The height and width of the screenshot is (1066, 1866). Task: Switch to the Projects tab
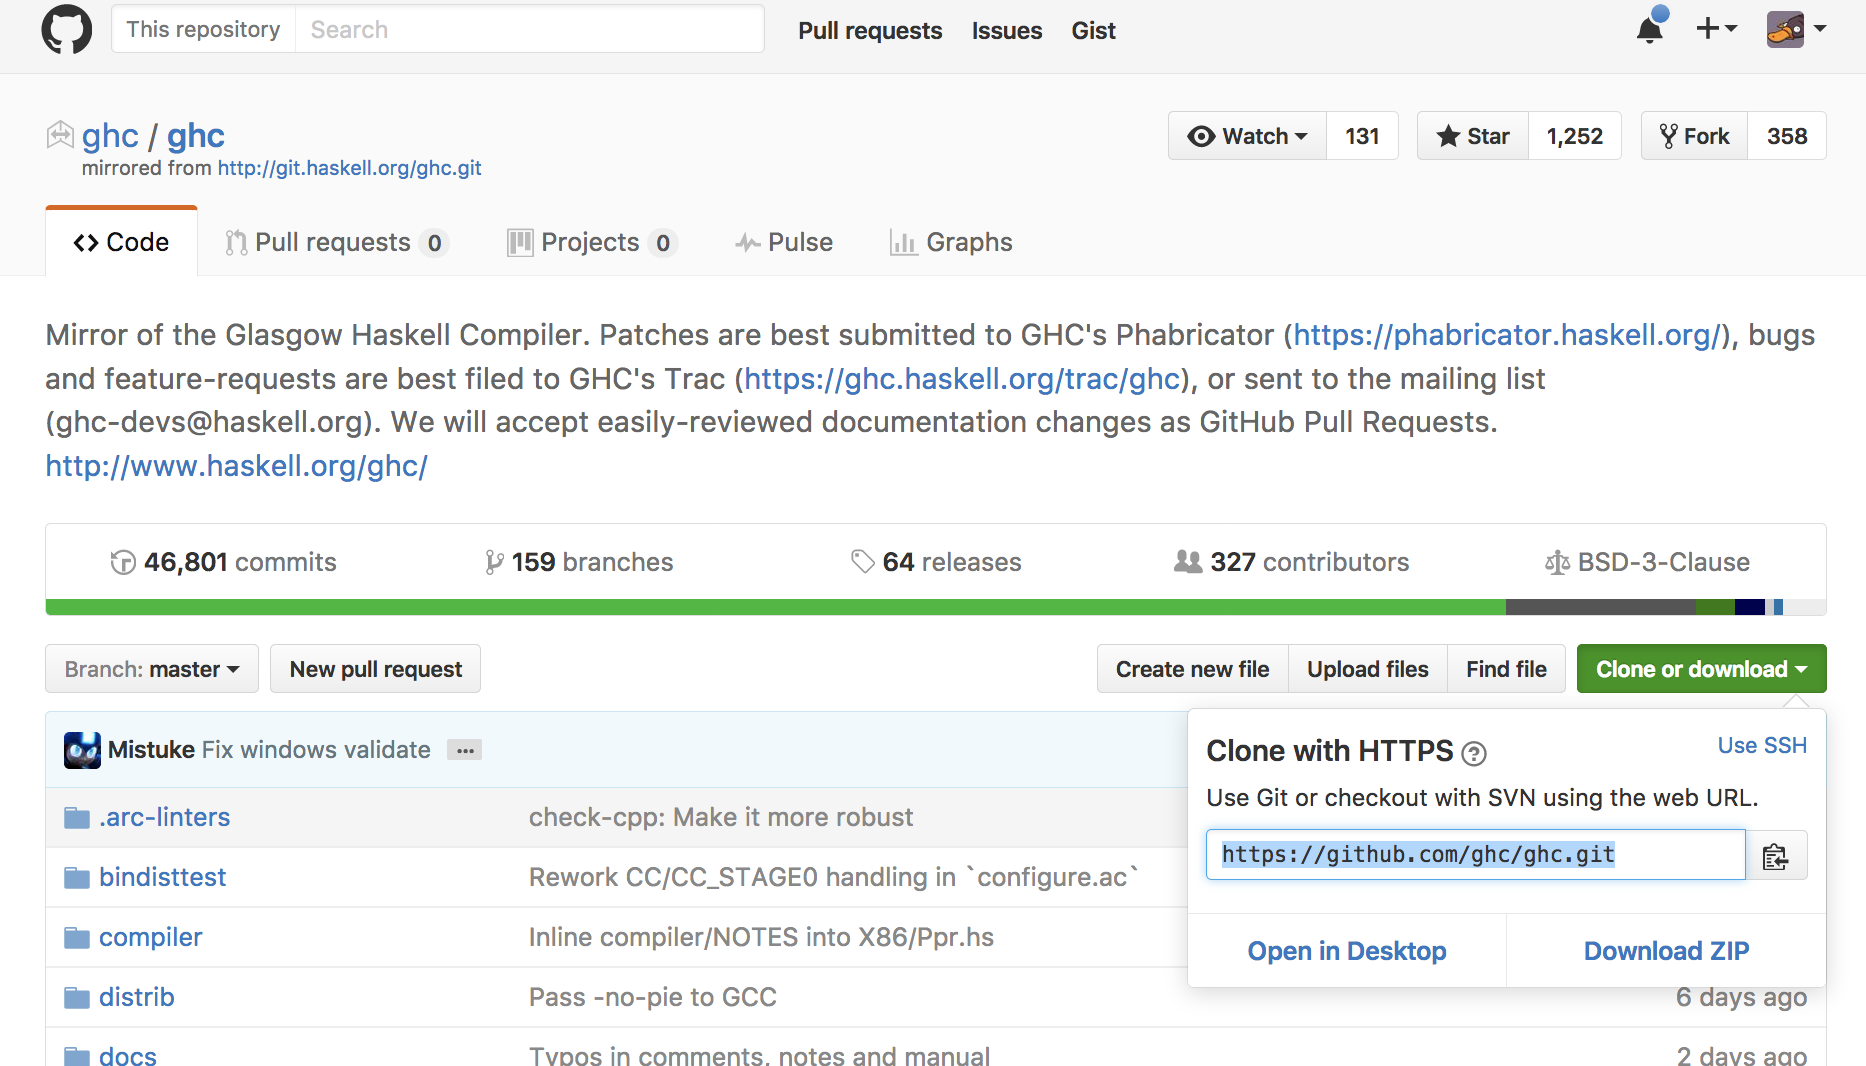(592, 242)
